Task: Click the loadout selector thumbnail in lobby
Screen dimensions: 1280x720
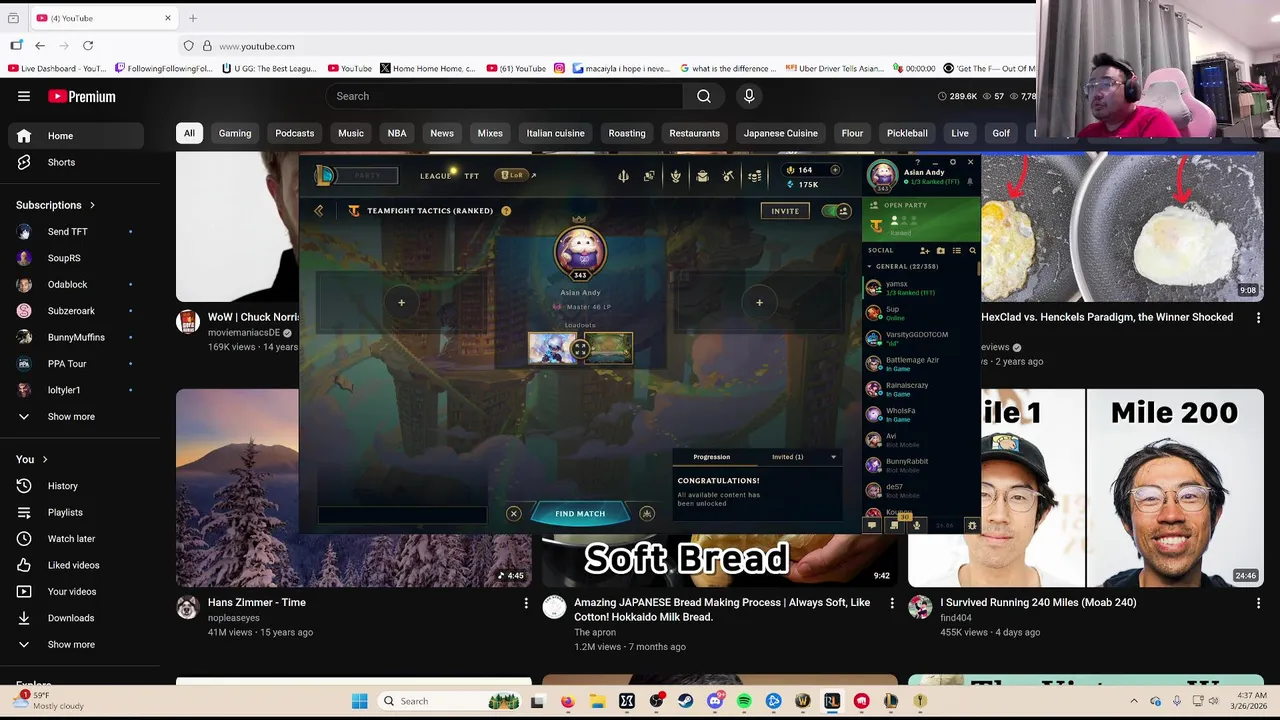Action: click(580, 348)
